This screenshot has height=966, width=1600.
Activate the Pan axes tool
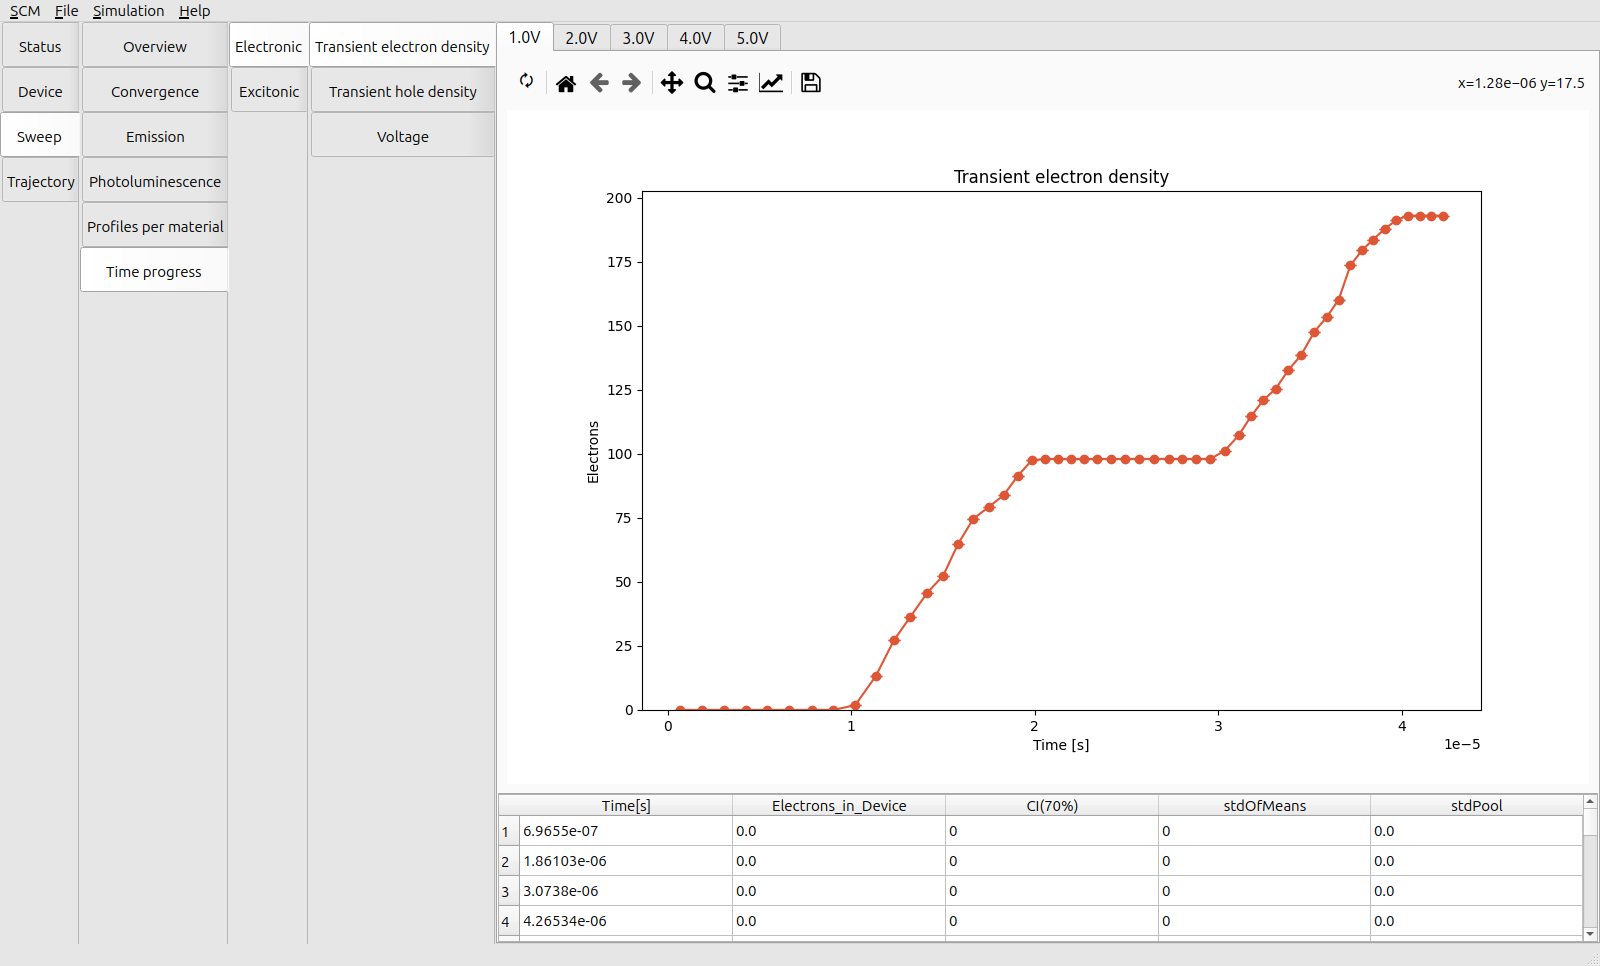(672, 83)
